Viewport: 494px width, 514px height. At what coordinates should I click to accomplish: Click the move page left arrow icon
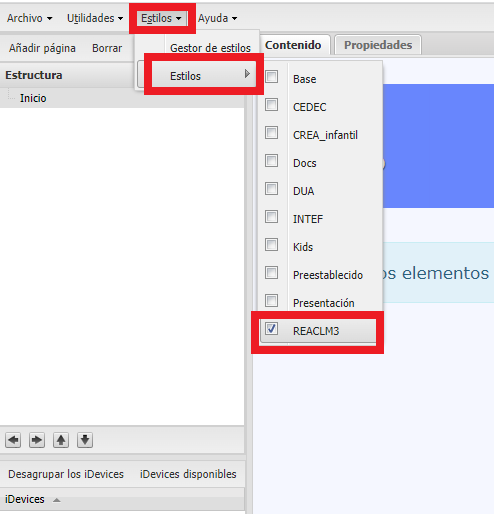point(13,440)
